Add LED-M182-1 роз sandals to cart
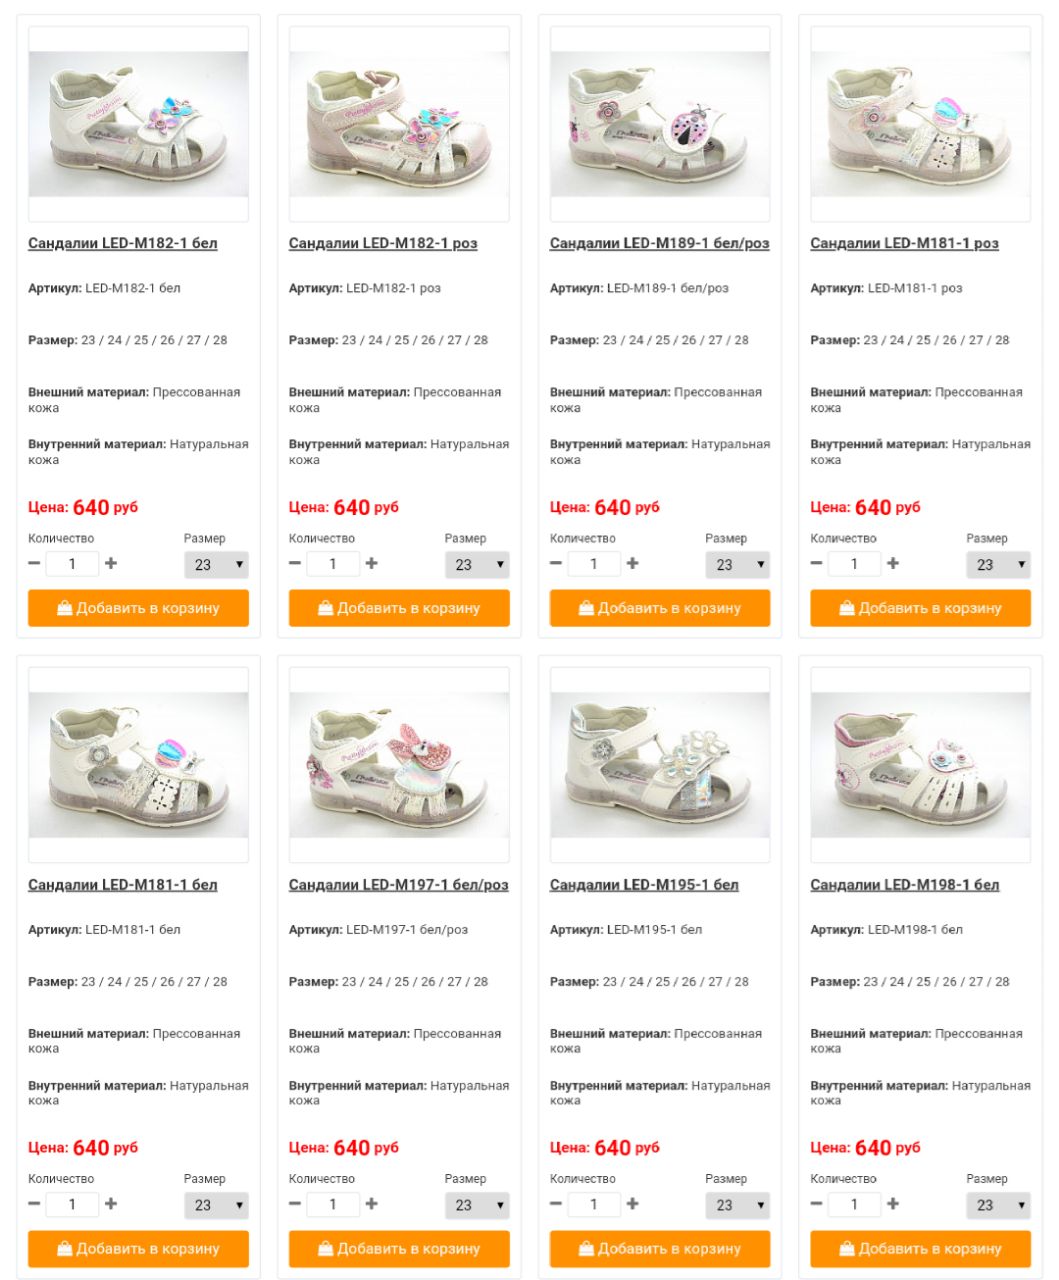1059x1280 pixels. 399,608
